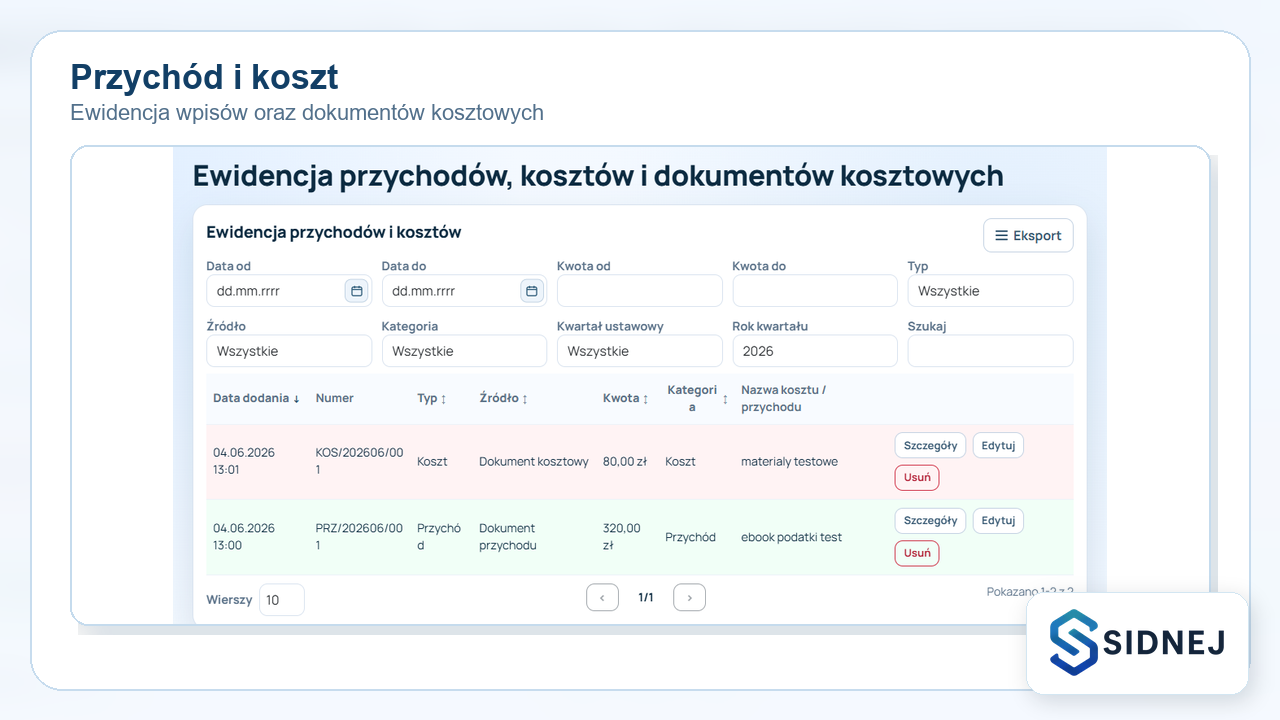Edytuj the PRZ/202606/001 income entry
Screen dimensions: 1280x720
(998, 520)
